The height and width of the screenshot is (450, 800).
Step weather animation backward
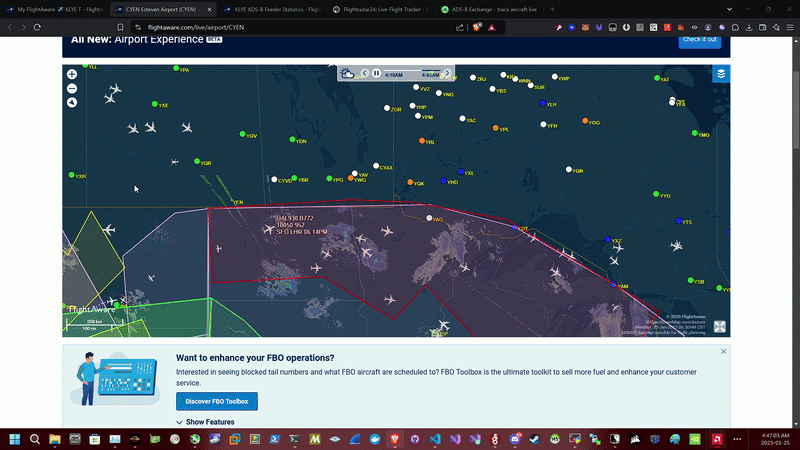tap(364, 73)
